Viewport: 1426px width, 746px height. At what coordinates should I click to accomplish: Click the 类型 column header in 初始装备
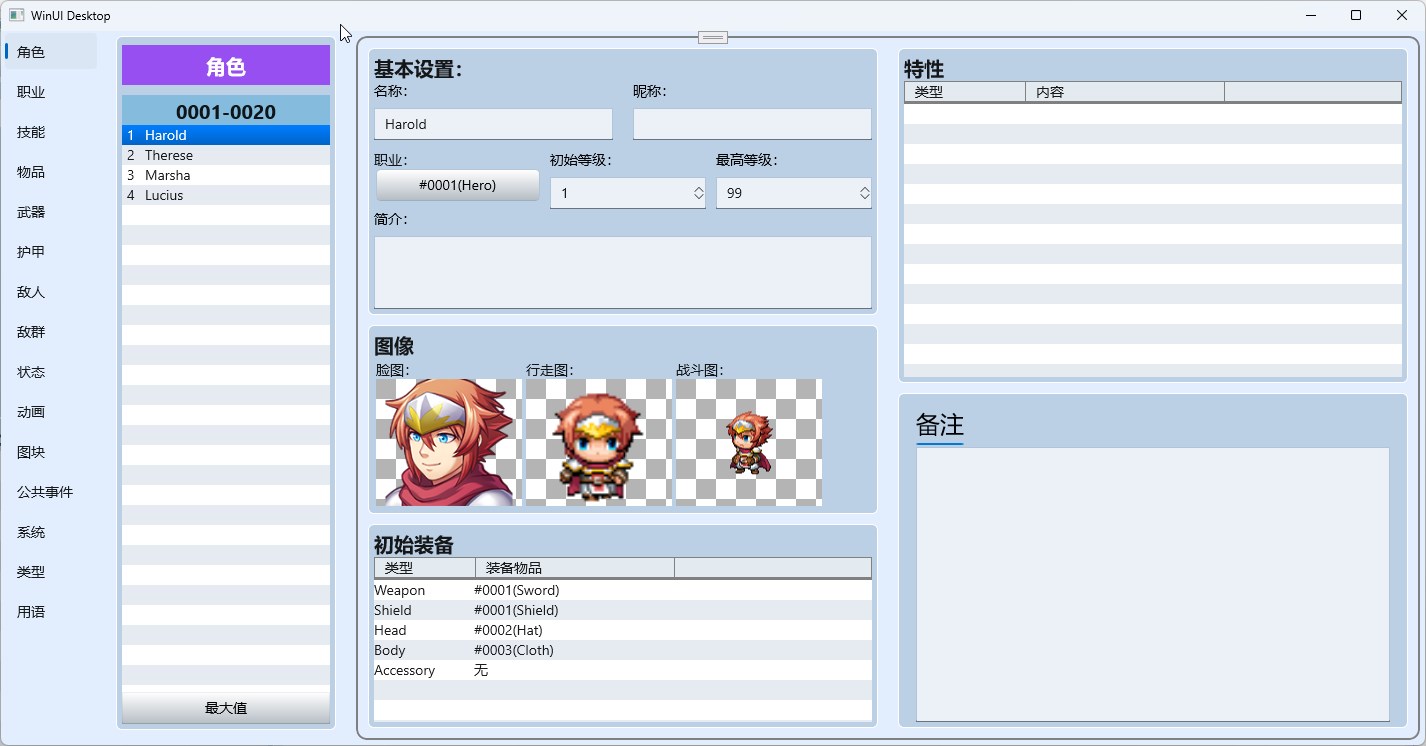tap(425, 568)
